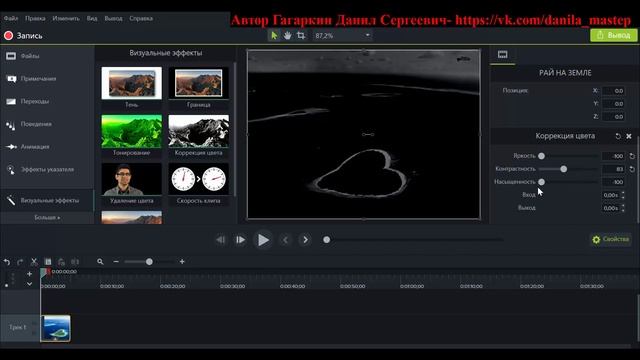Reset the Коррекция цвета effect
Image resolution: width=640 pixels, height=360 pixels.
(x=618, y=136)
